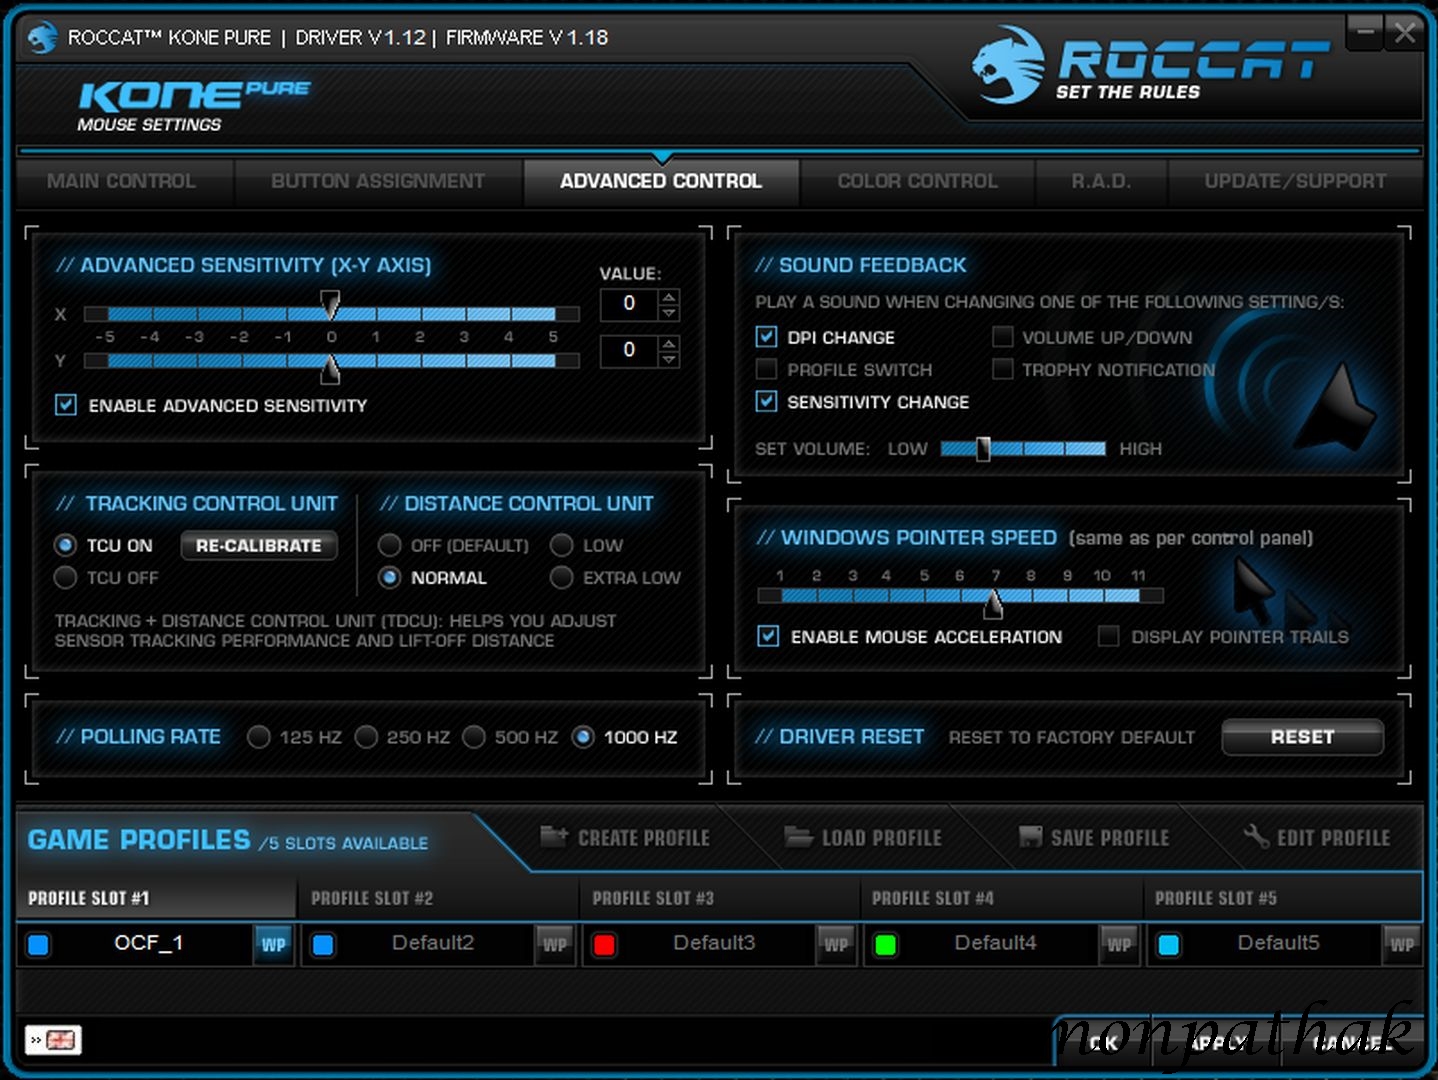Click the OCF_1 profile name

(x=149, y=943)
